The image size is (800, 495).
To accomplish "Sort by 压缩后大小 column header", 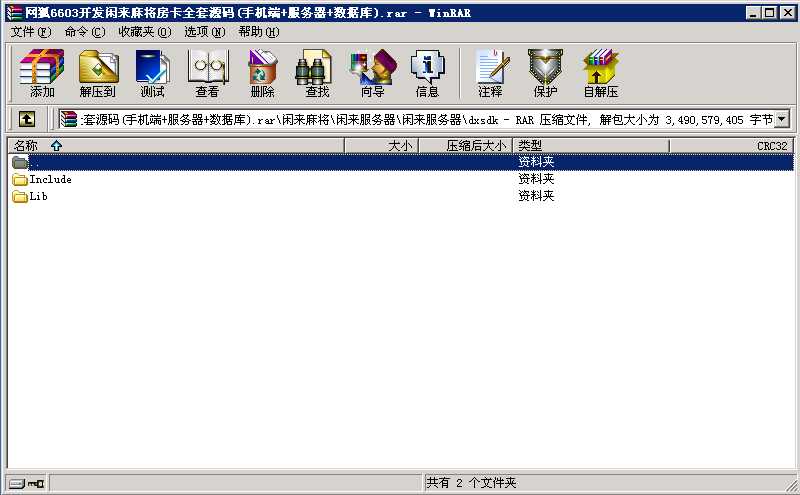I will [466, 146].
